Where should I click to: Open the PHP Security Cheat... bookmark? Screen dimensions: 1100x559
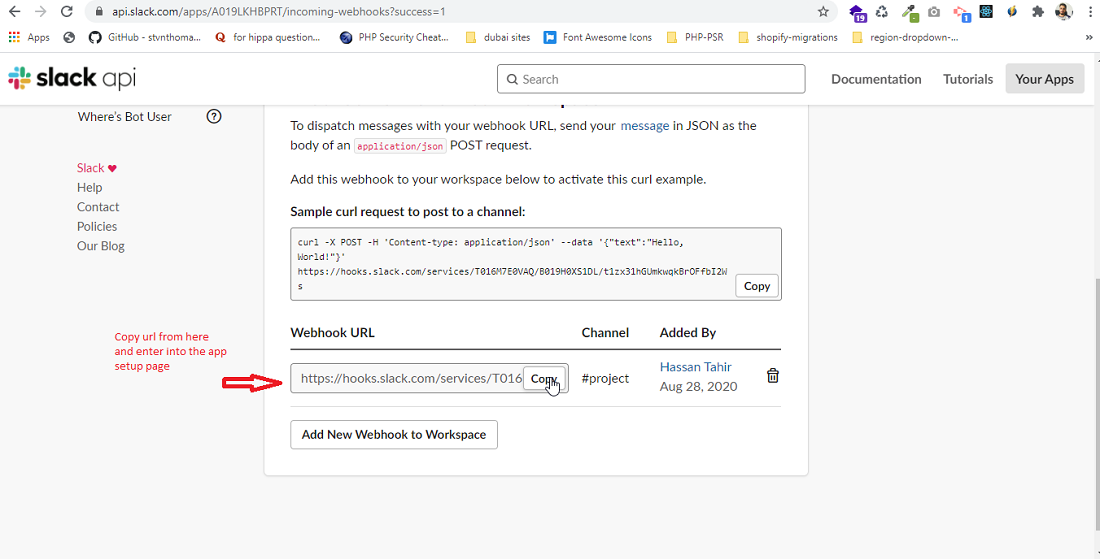(394, 37)
